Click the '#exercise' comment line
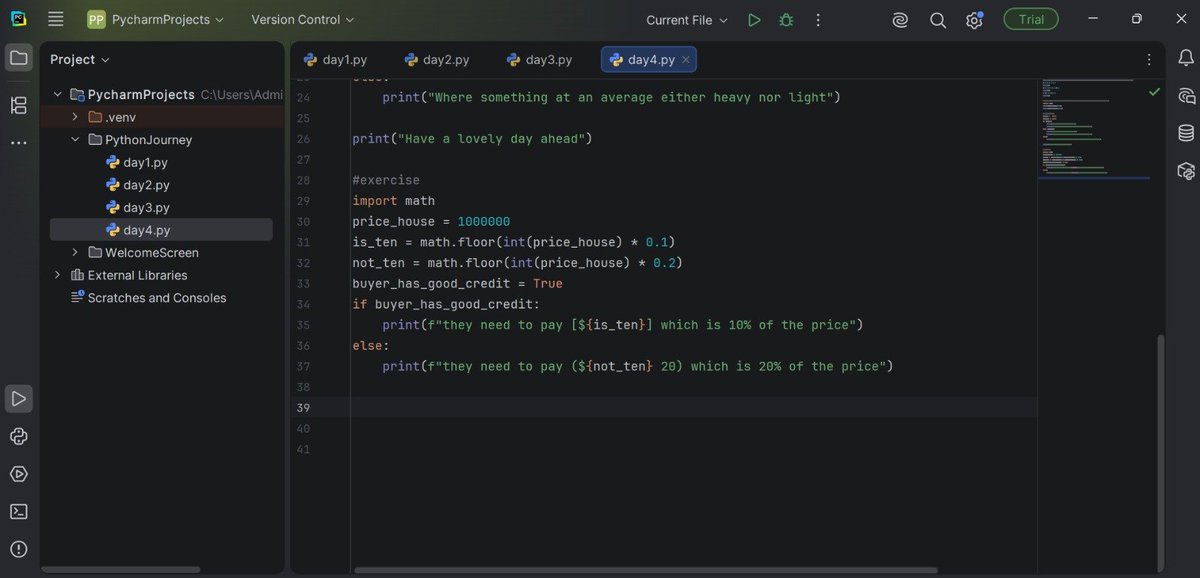Viewport: 1200px width, 578px height. point(386,180)
